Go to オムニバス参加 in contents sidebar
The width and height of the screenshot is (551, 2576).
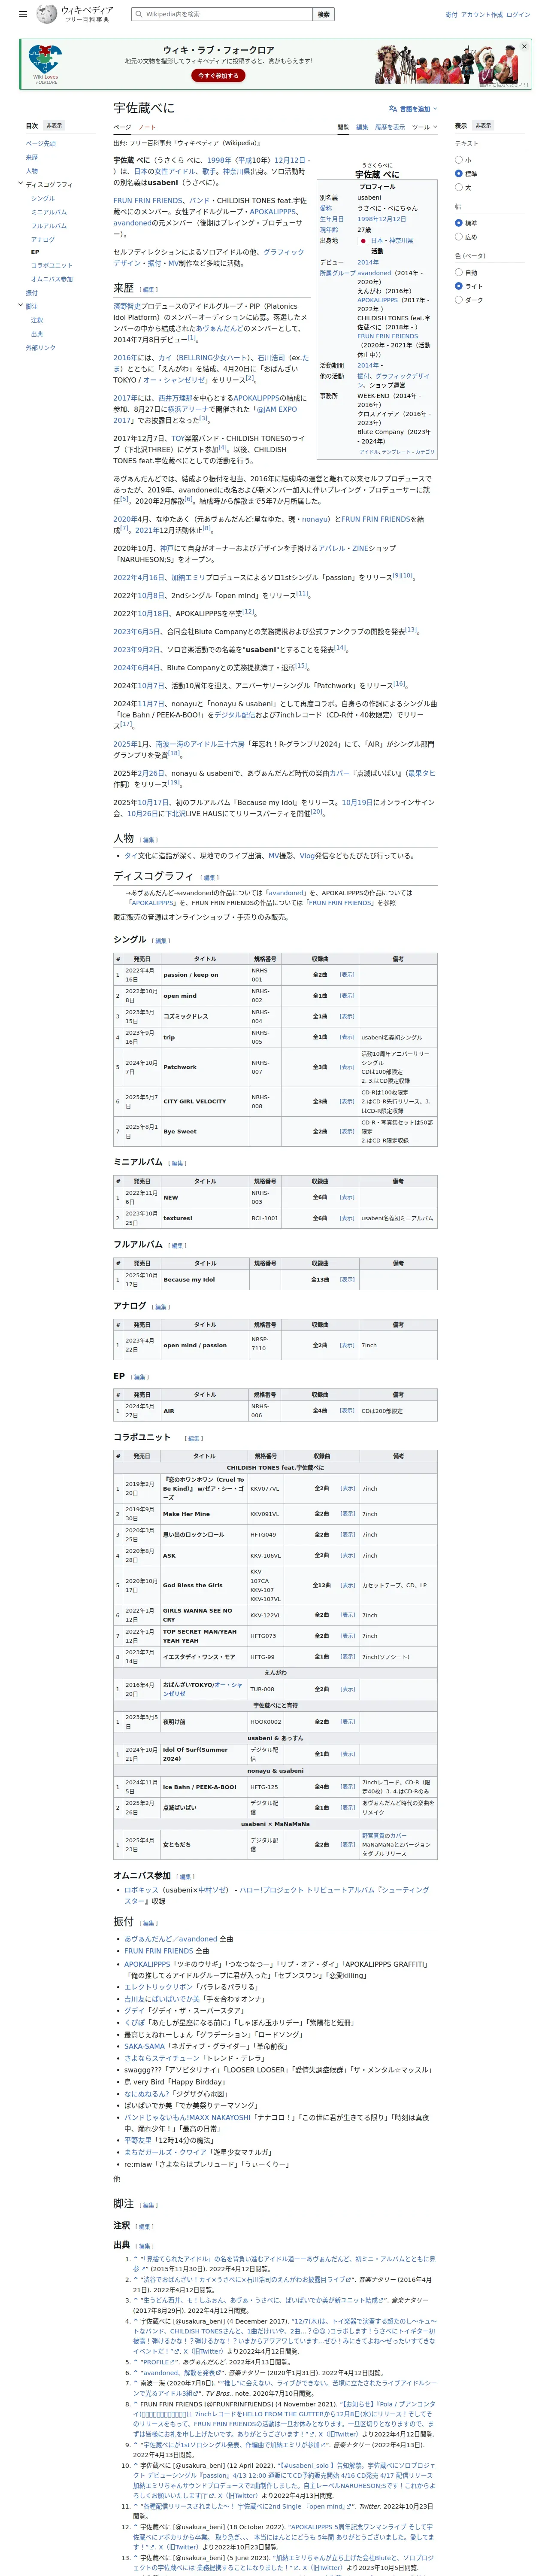52,279
